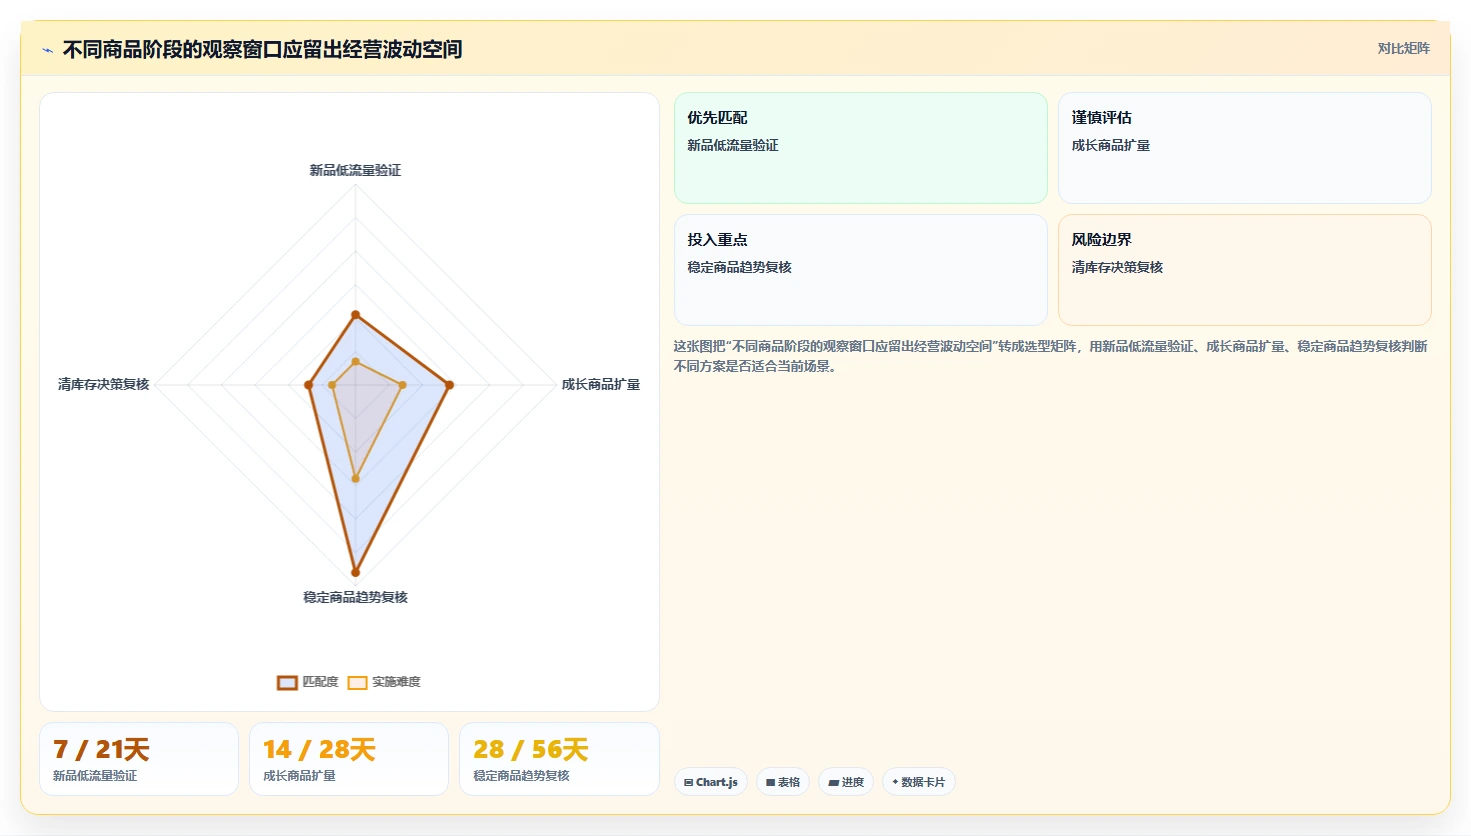Viewport: 1471px width, 836px height.
Task: Open the 谨慎评估 card
Action: (x=1245, y=148)
